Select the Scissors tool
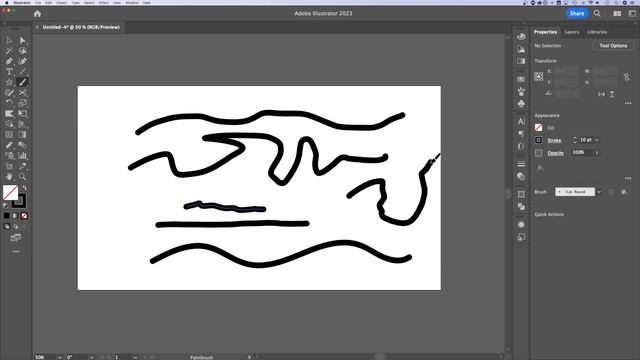Viewport: 640px width, 360px height. [22, 93]
